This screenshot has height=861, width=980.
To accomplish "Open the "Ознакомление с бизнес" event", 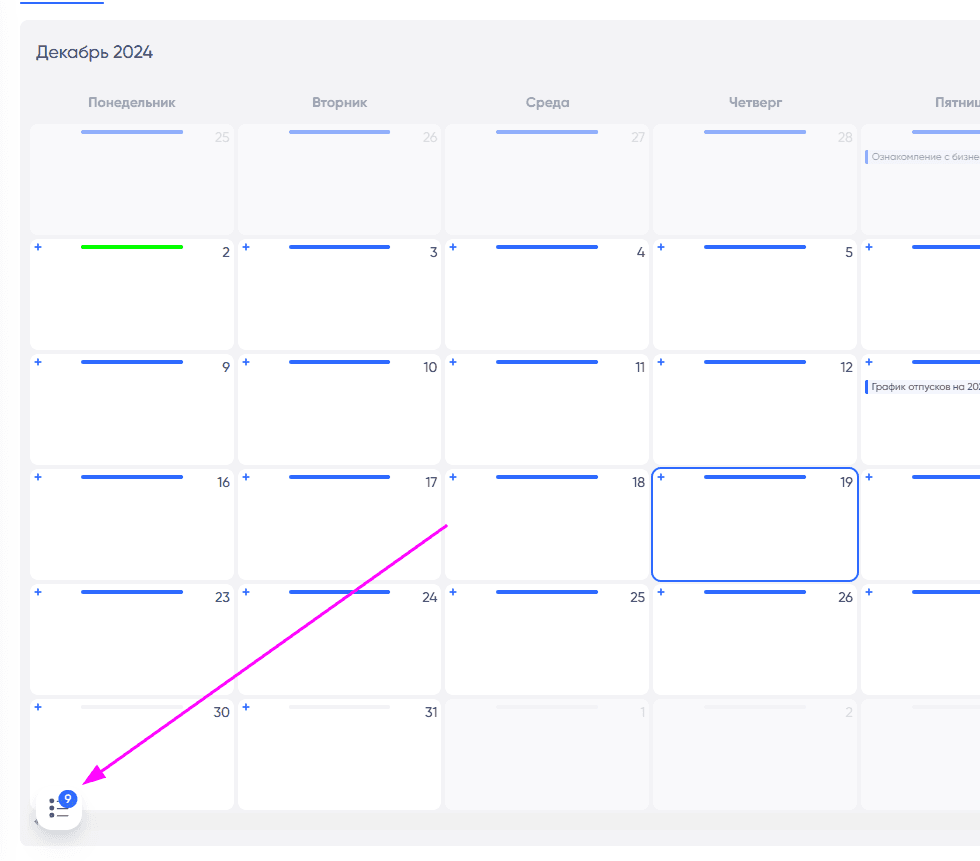I will (922, 157).
